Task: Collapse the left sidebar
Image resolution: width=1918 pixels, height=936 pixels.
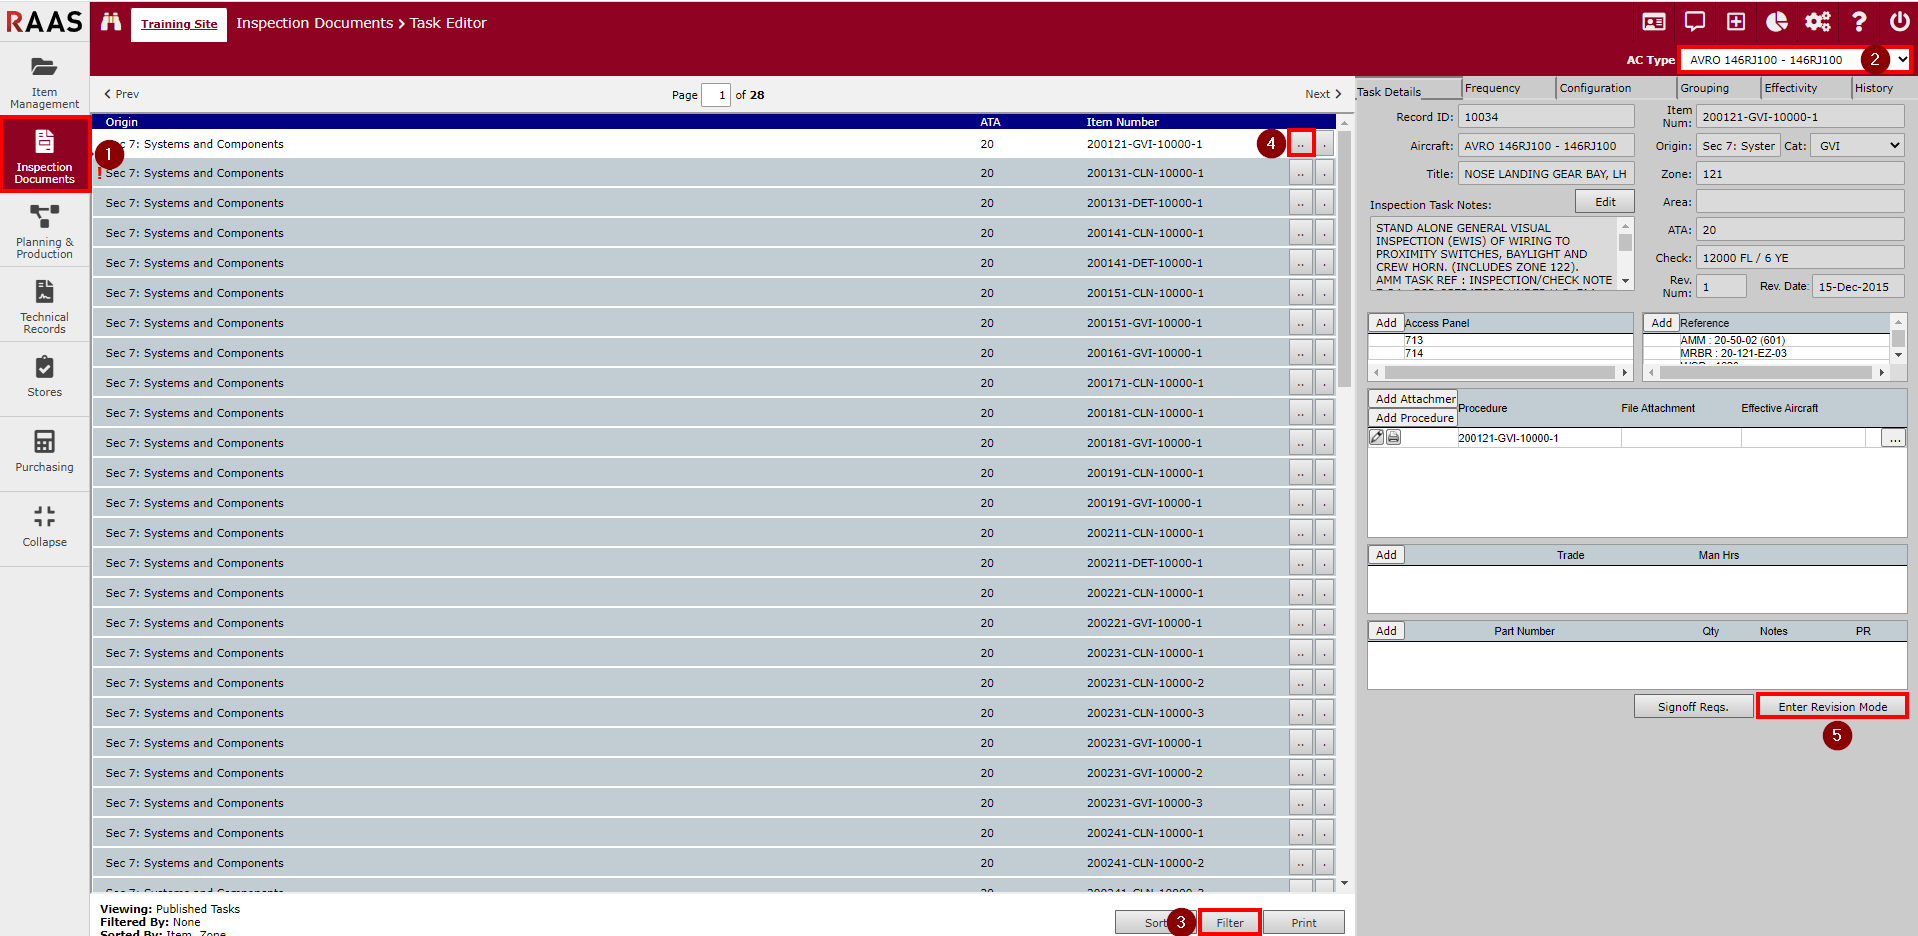Action: (x=44, y=526)
